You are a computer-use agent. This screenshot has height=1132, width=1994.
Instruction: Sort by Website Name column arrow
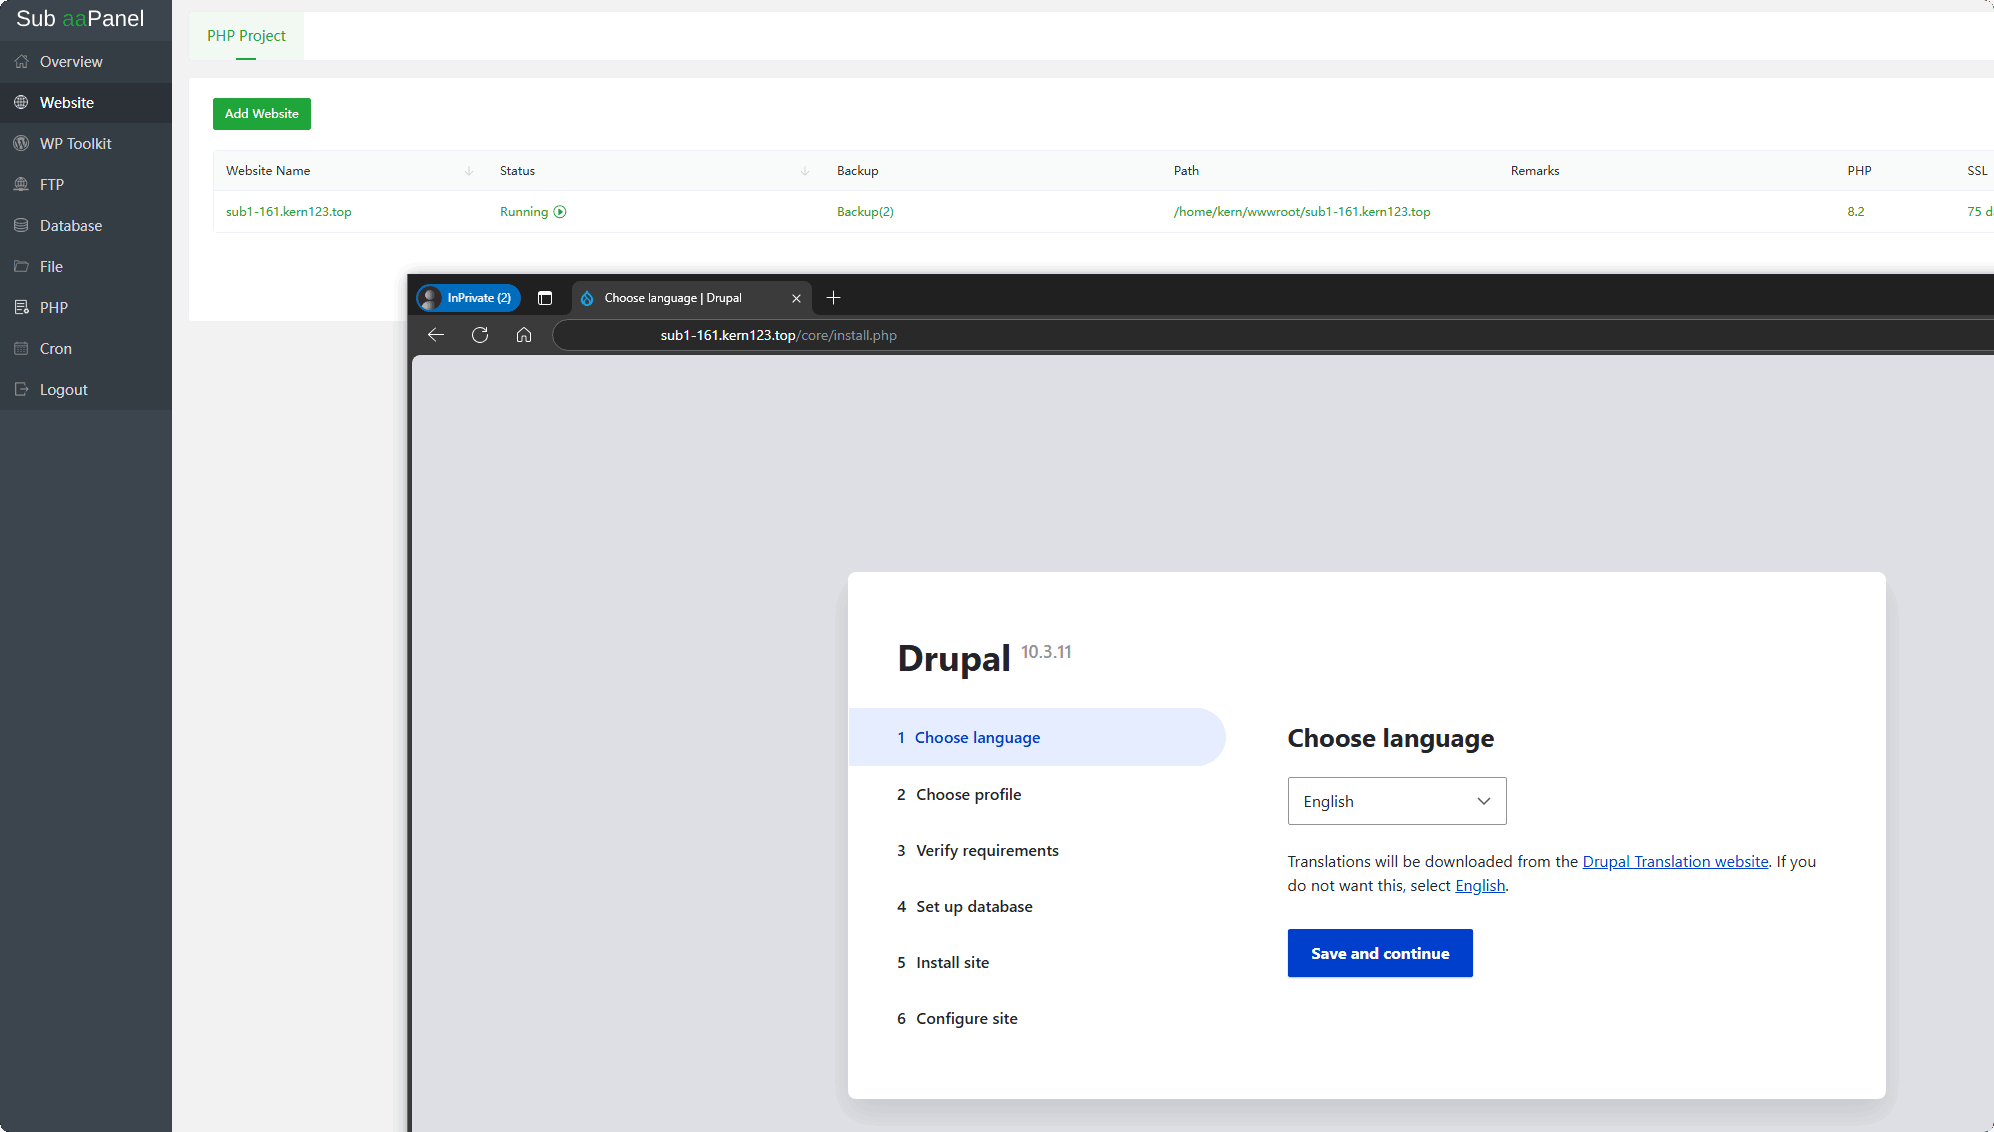(469, 171)
